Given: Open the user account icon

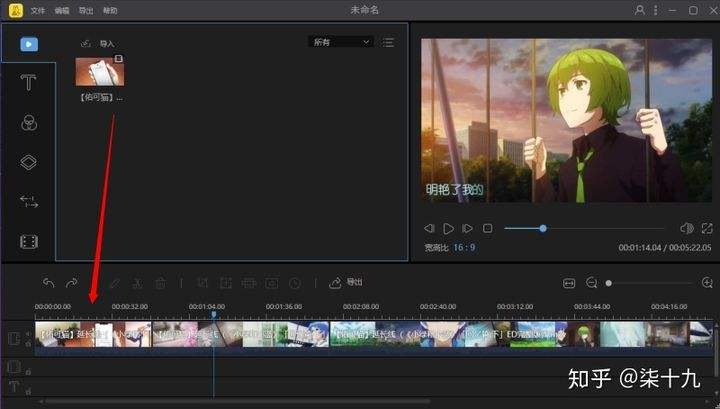Looking at the screenshot, I should (639, 10).
